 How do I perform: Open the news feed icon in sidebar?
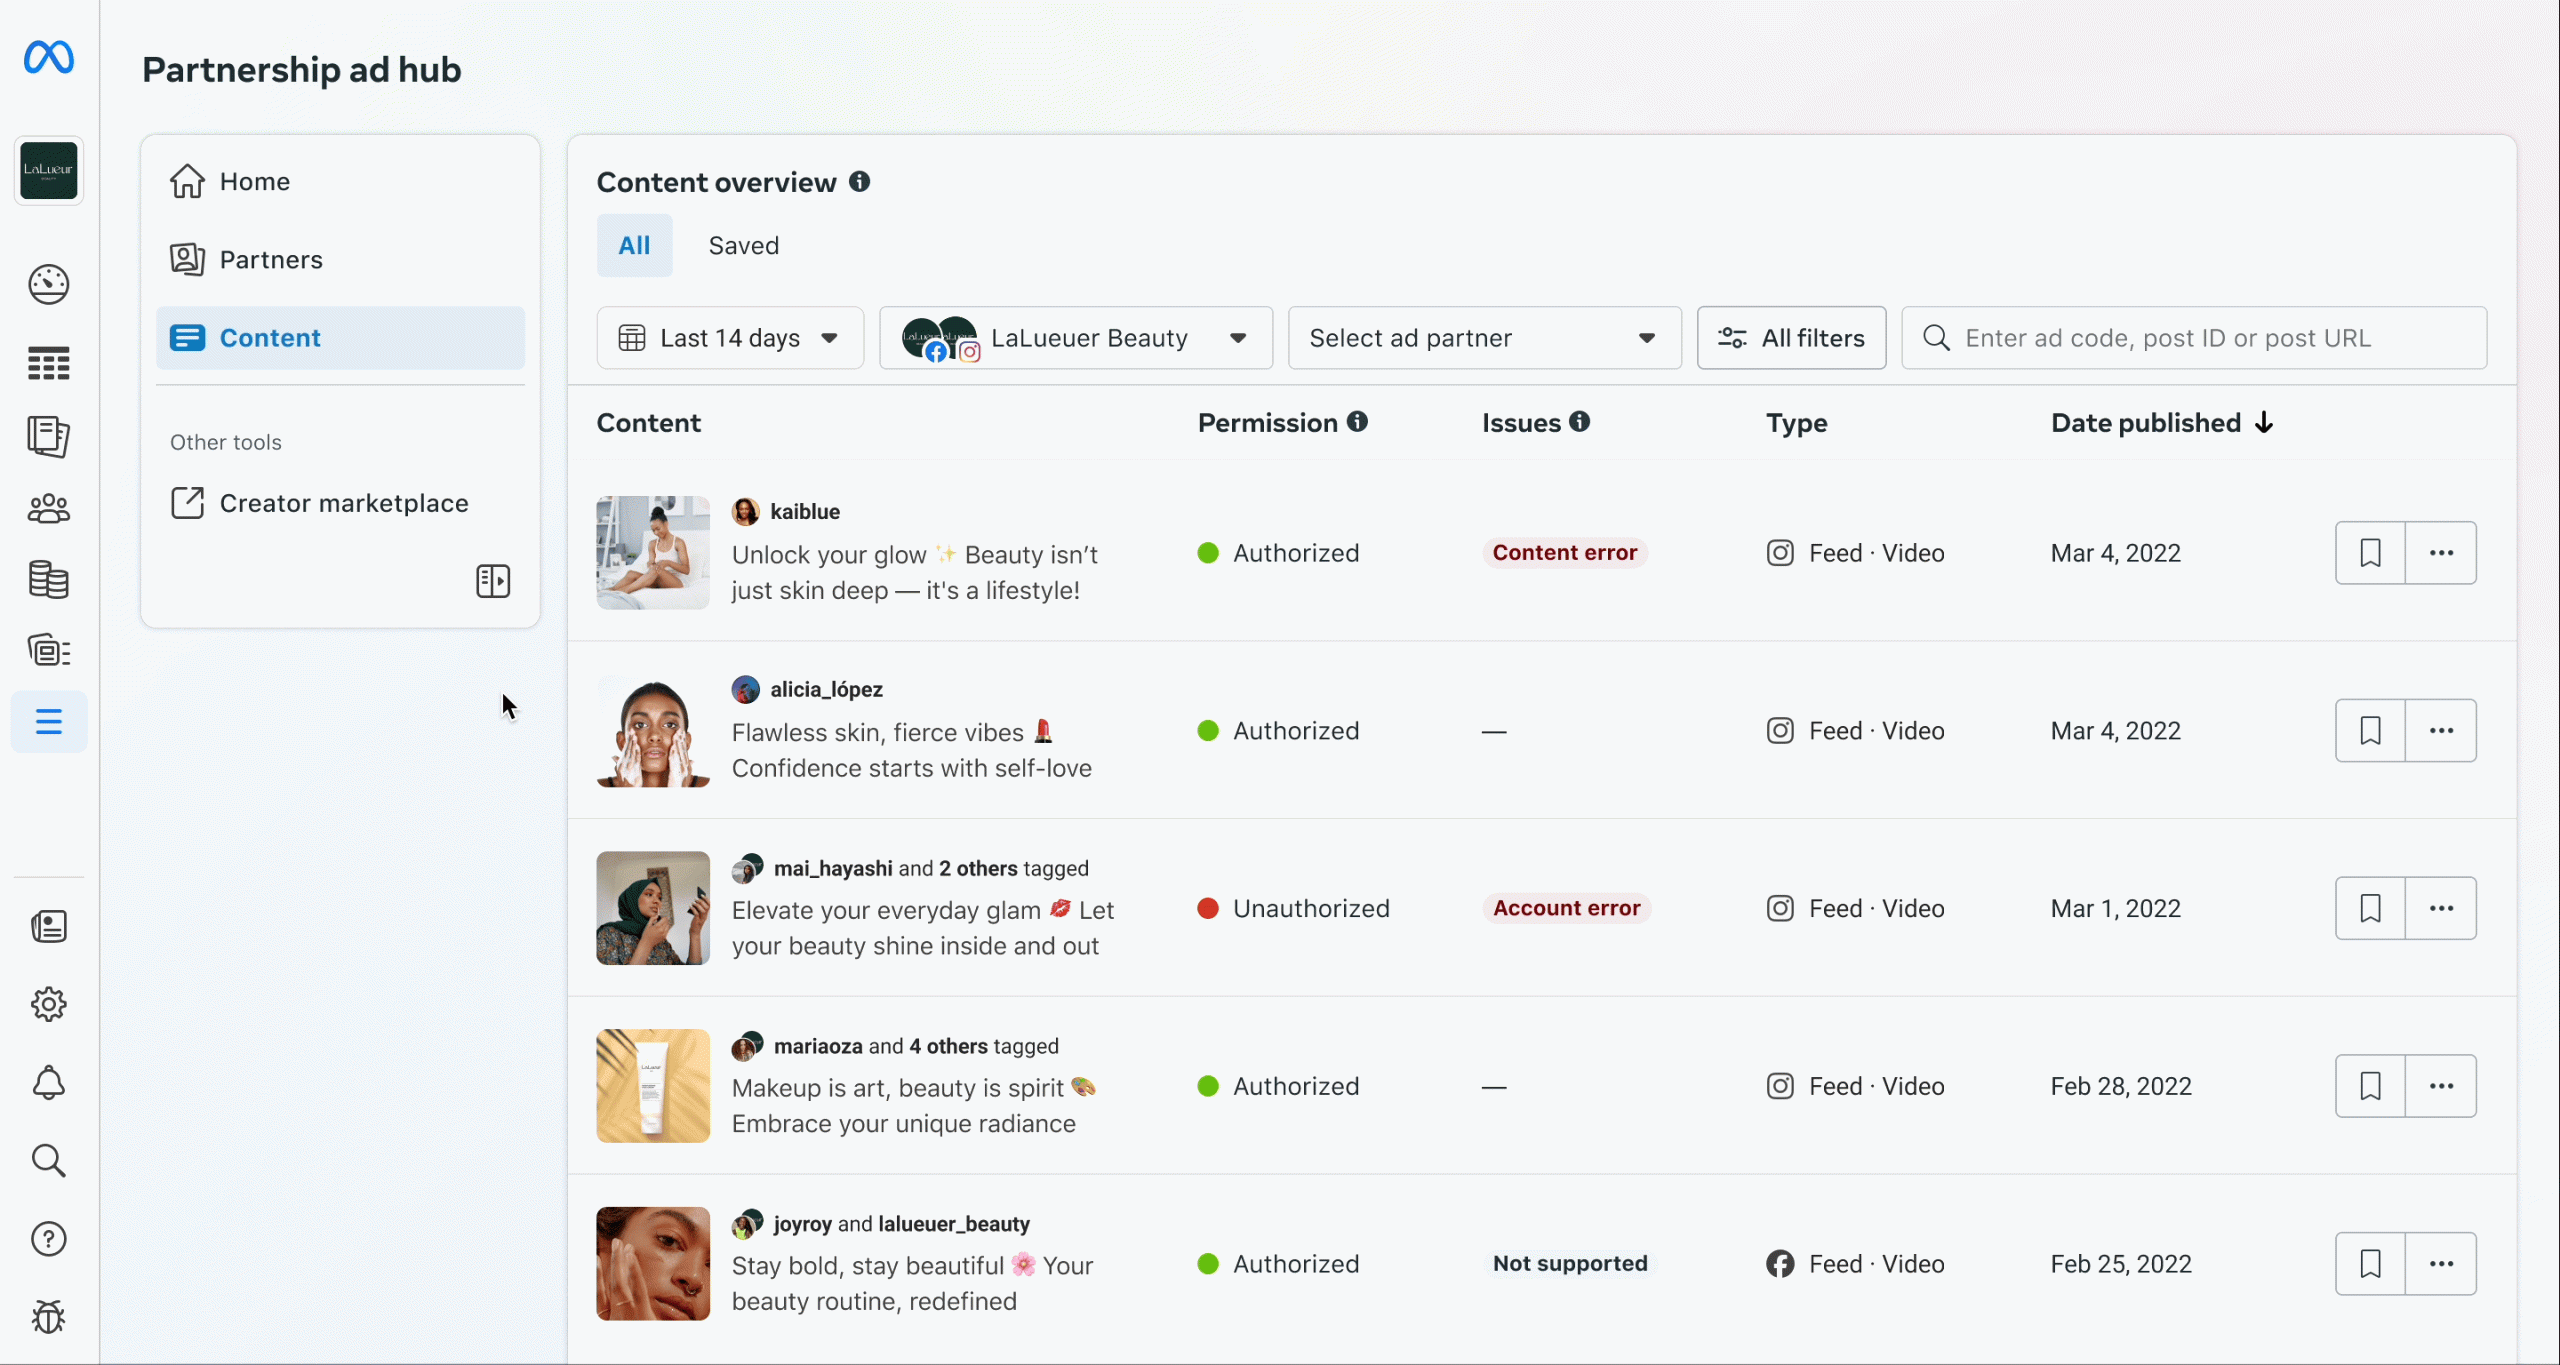click(48, 927)
